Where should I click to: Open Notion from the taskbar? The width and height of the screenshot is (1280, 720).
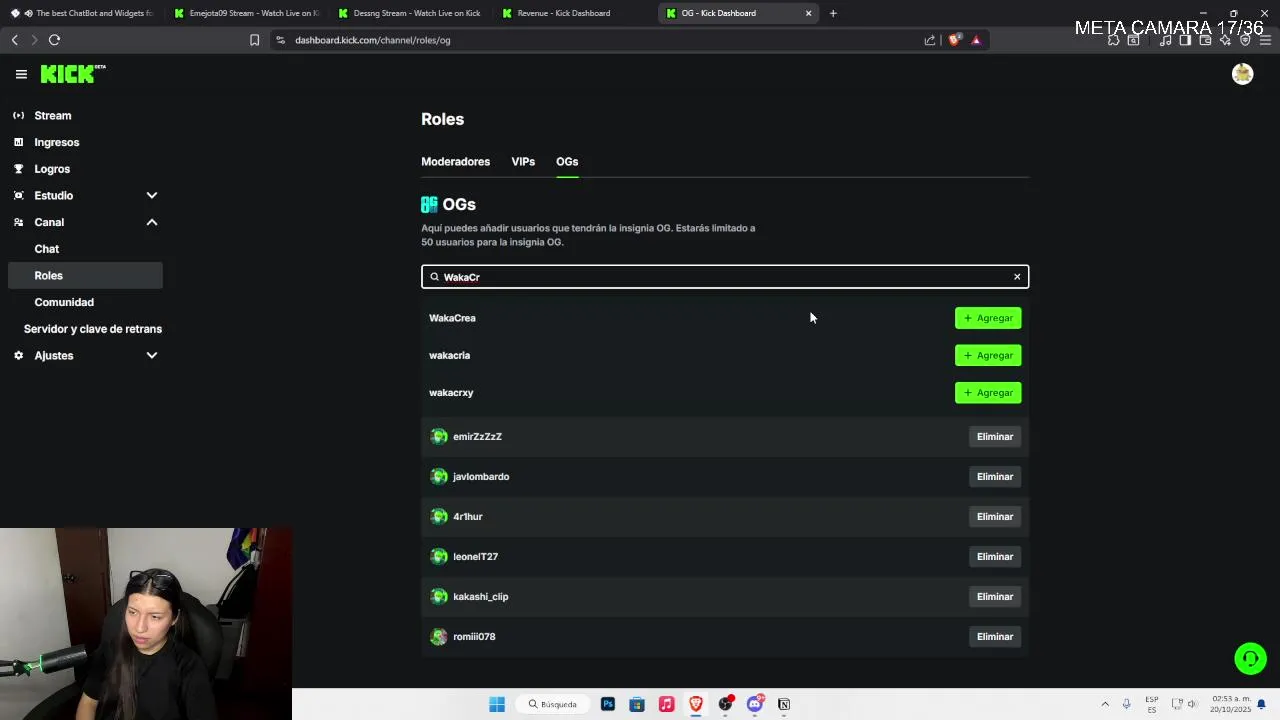pyautogui.click(x=784, y=704)
